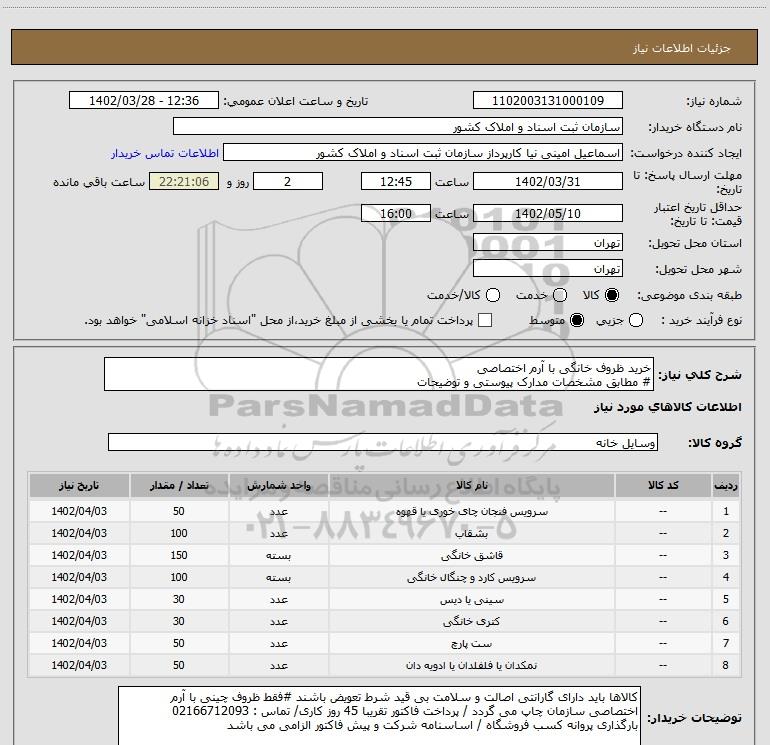Click the delivery province field تهران
The height and width of the screenshot is (745, 770).
click(x=548, y=243)
